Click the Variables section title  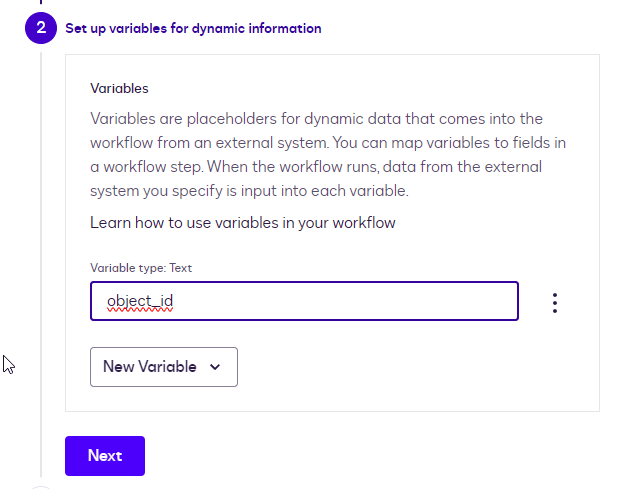coord(119,89)
